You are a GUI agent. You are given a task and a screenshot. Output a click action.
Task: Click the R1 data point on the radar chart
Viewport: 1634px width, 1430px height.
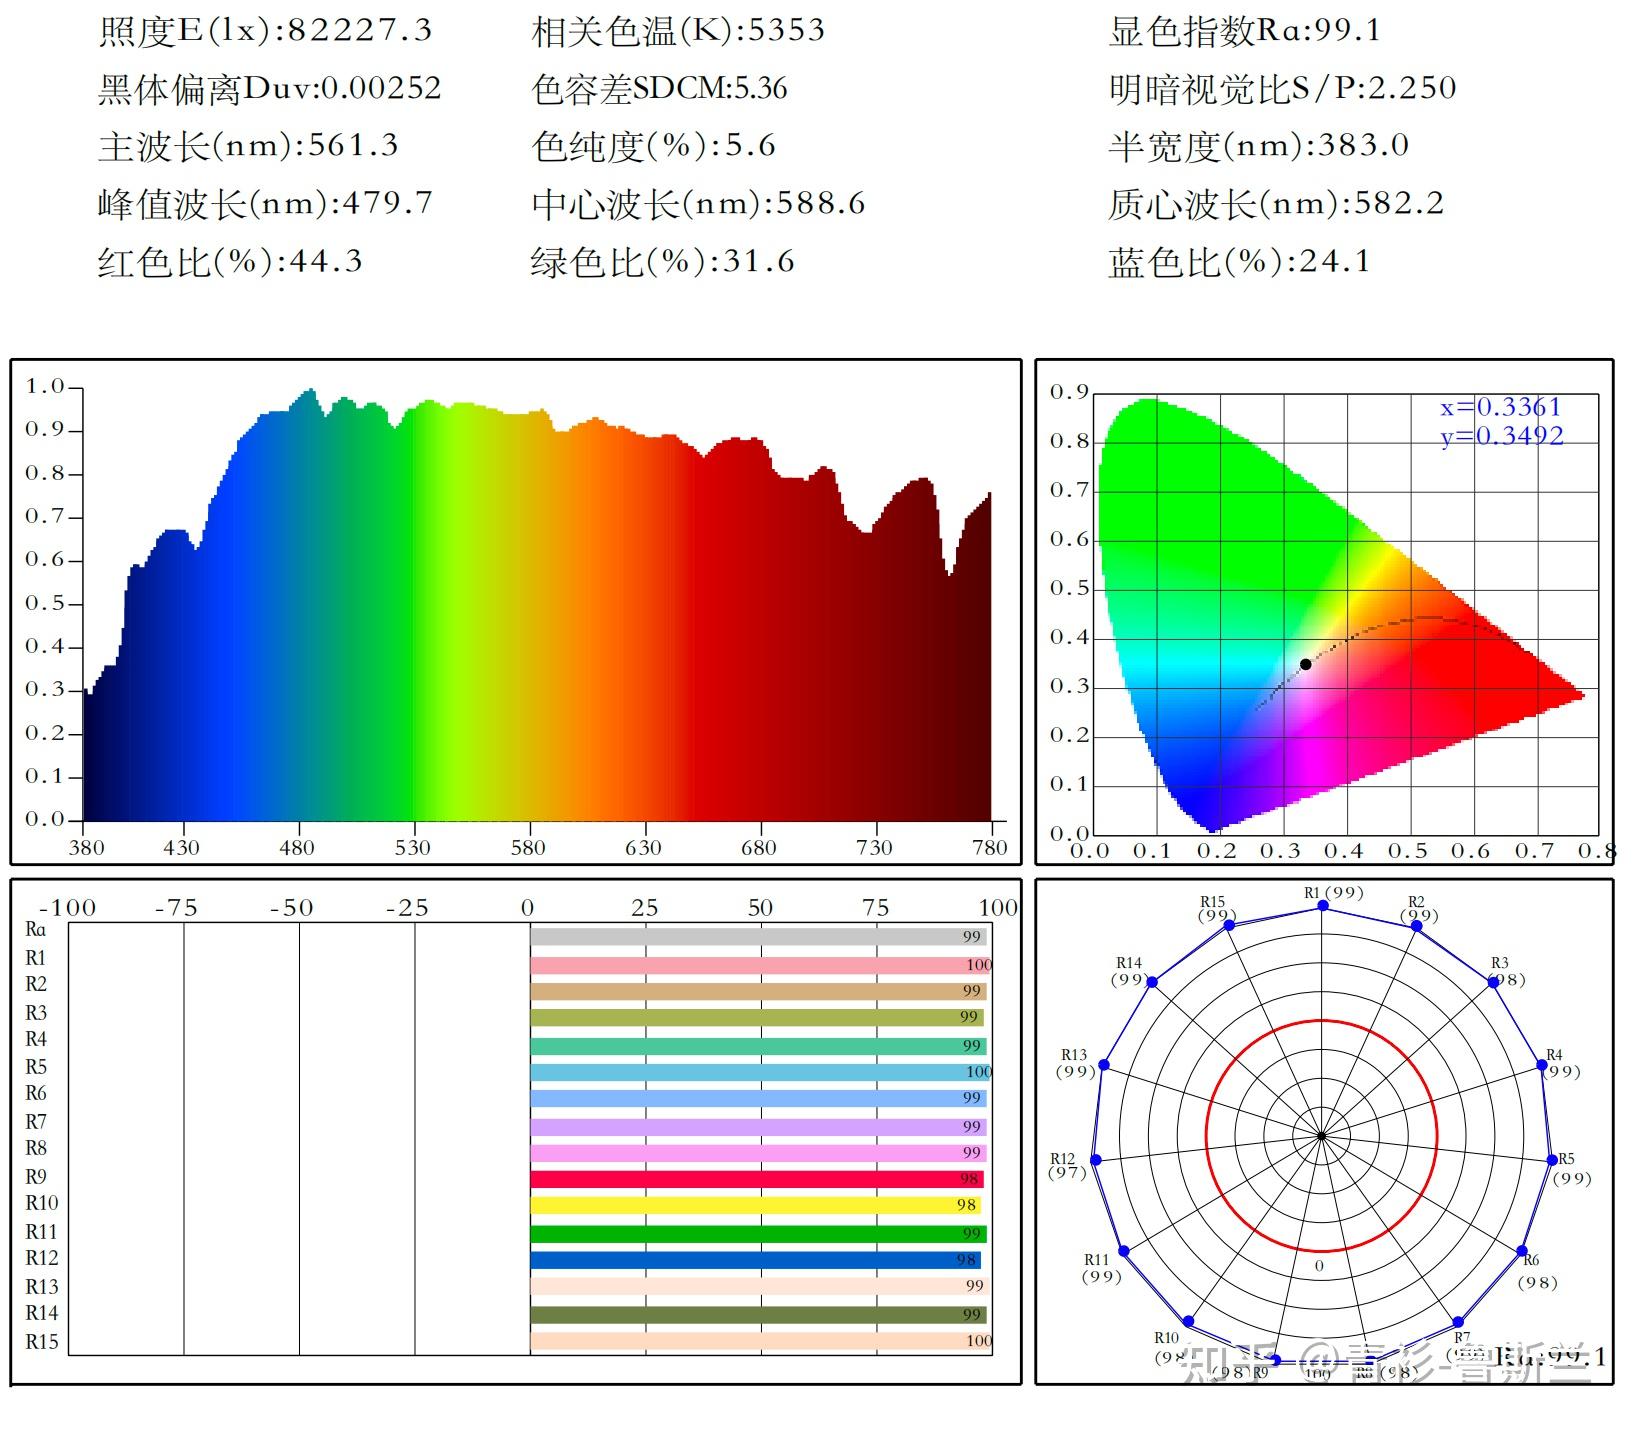(1323, 905)
